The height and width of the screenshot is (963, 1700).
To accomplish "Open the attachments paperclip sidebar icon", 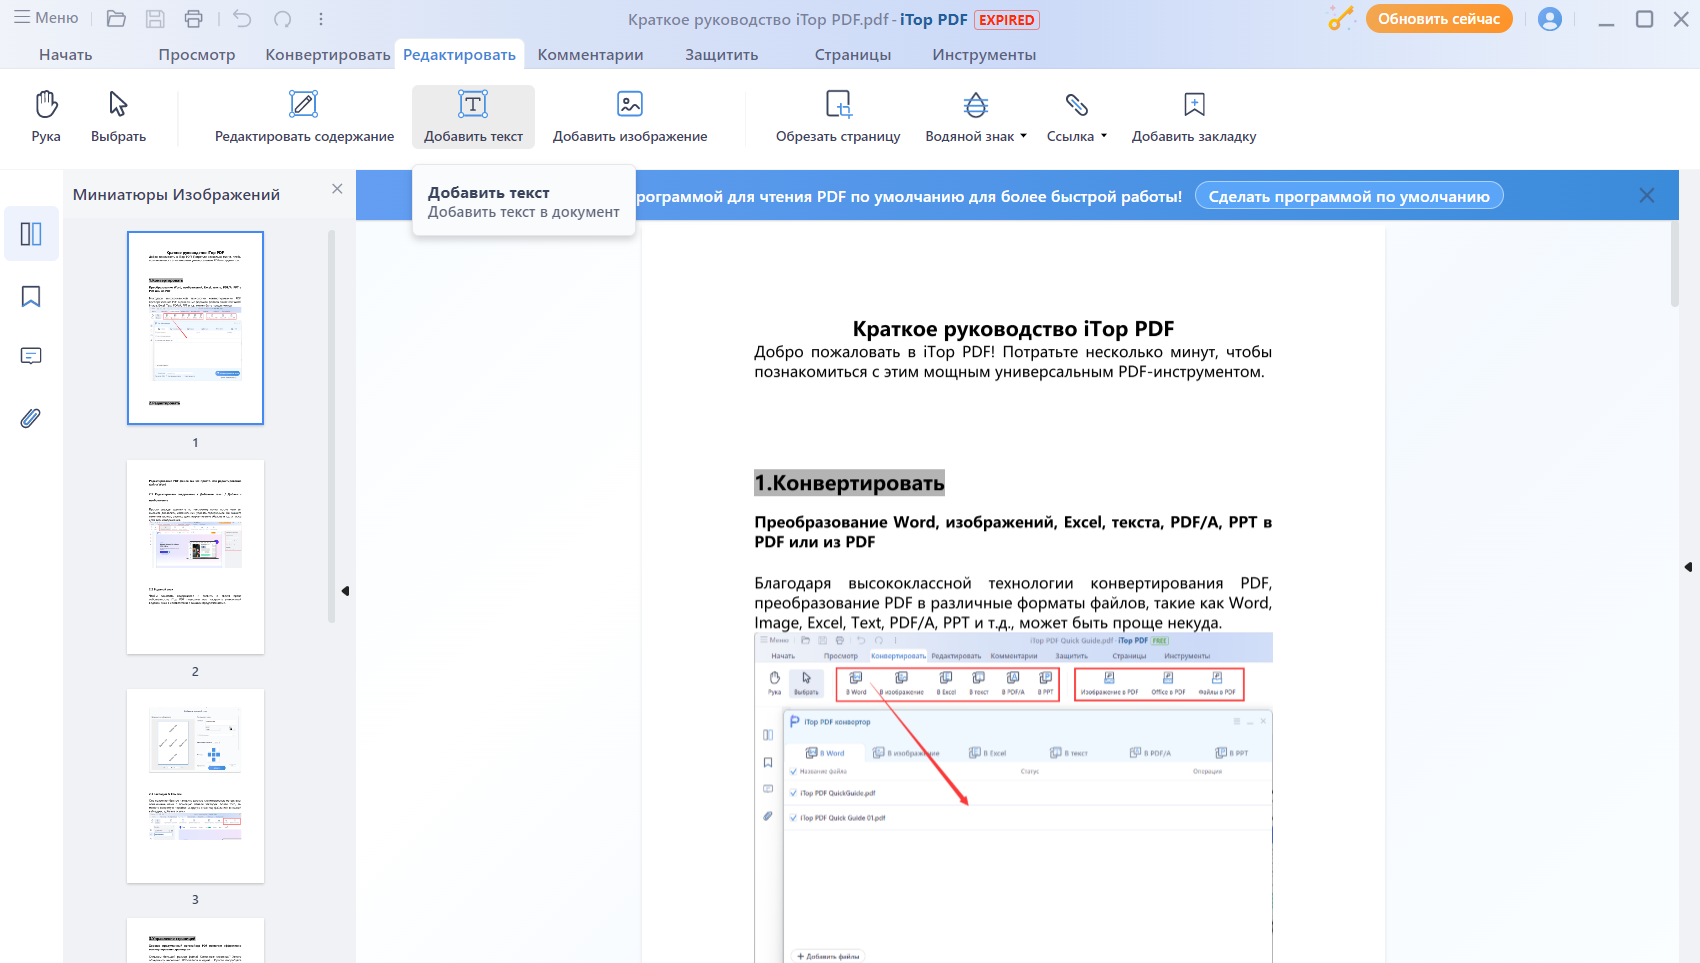I will pyautogui.click(x=31, y=418).
